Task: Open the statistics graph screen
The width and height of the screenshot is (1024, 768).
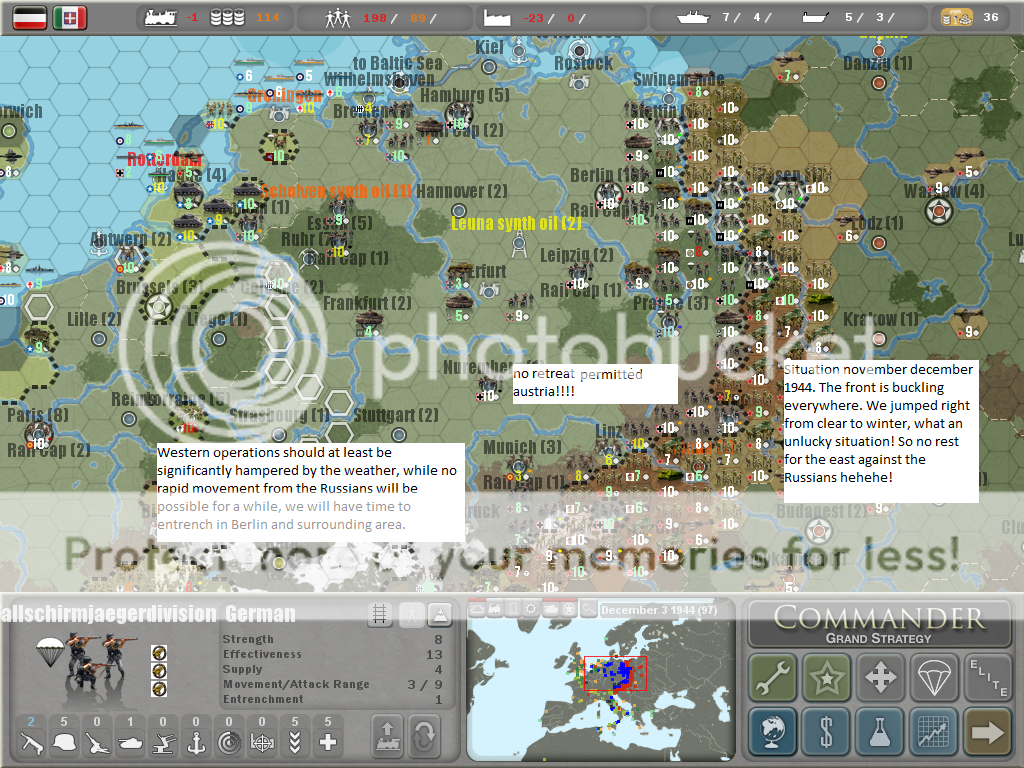Action: 933,732
